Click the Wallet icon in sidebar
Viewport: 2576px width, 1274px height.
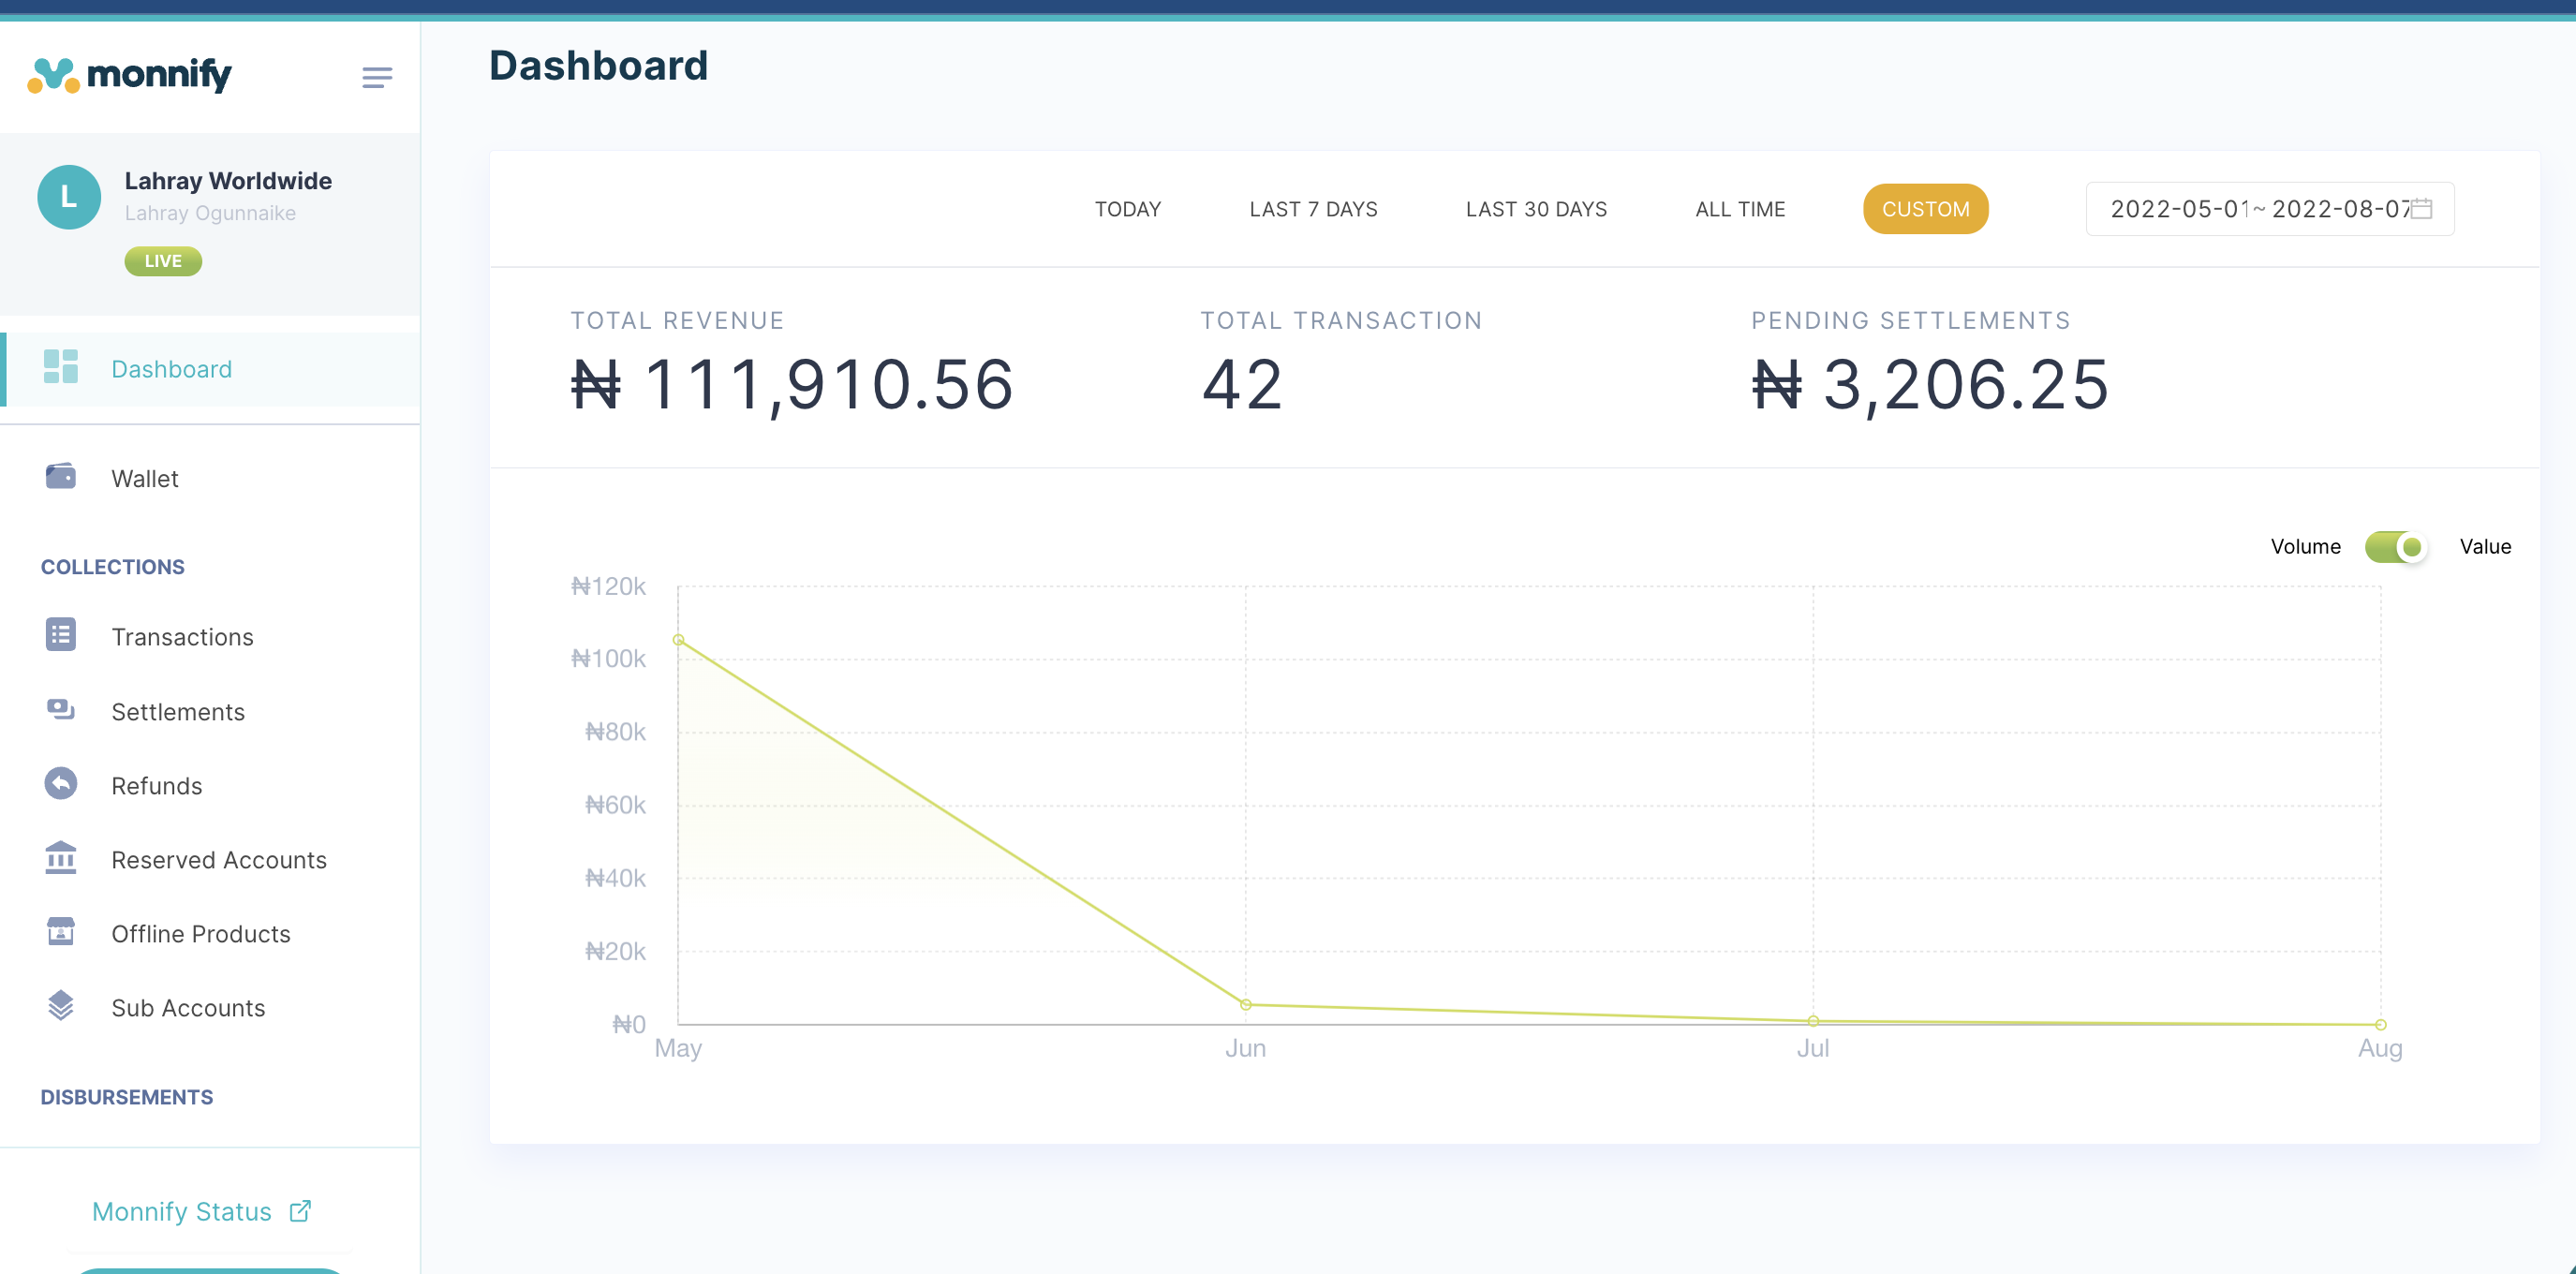60,477
